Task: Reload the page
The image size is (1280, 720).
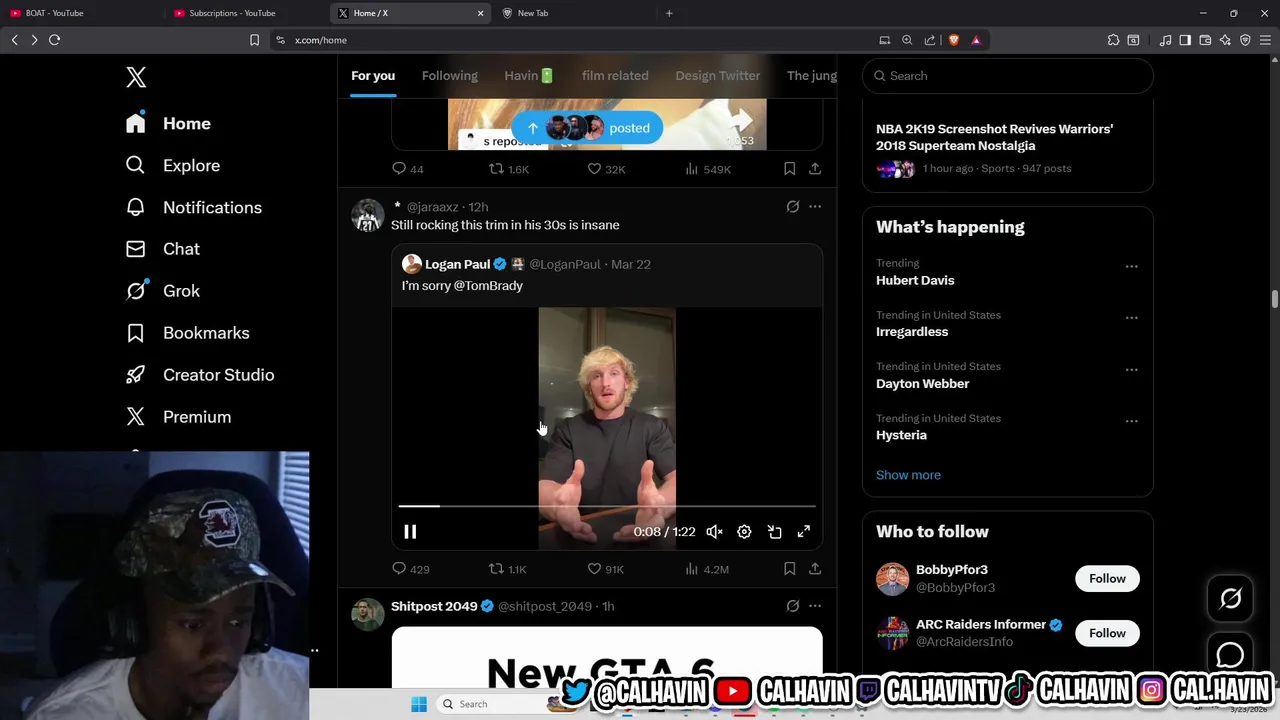Action: point(54,40)
